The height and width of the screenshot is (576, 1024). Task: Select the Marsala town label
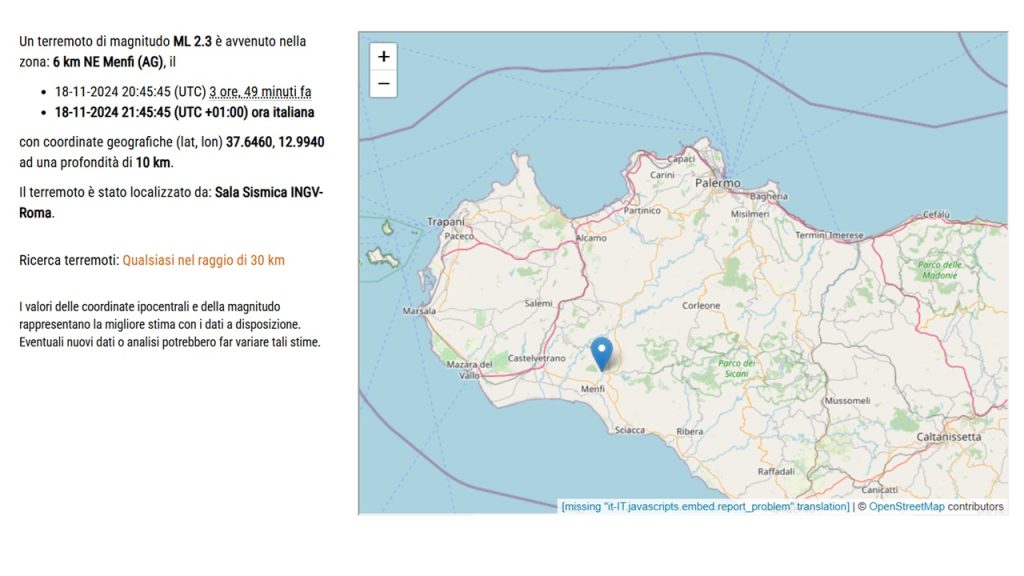tap(420, 311)
